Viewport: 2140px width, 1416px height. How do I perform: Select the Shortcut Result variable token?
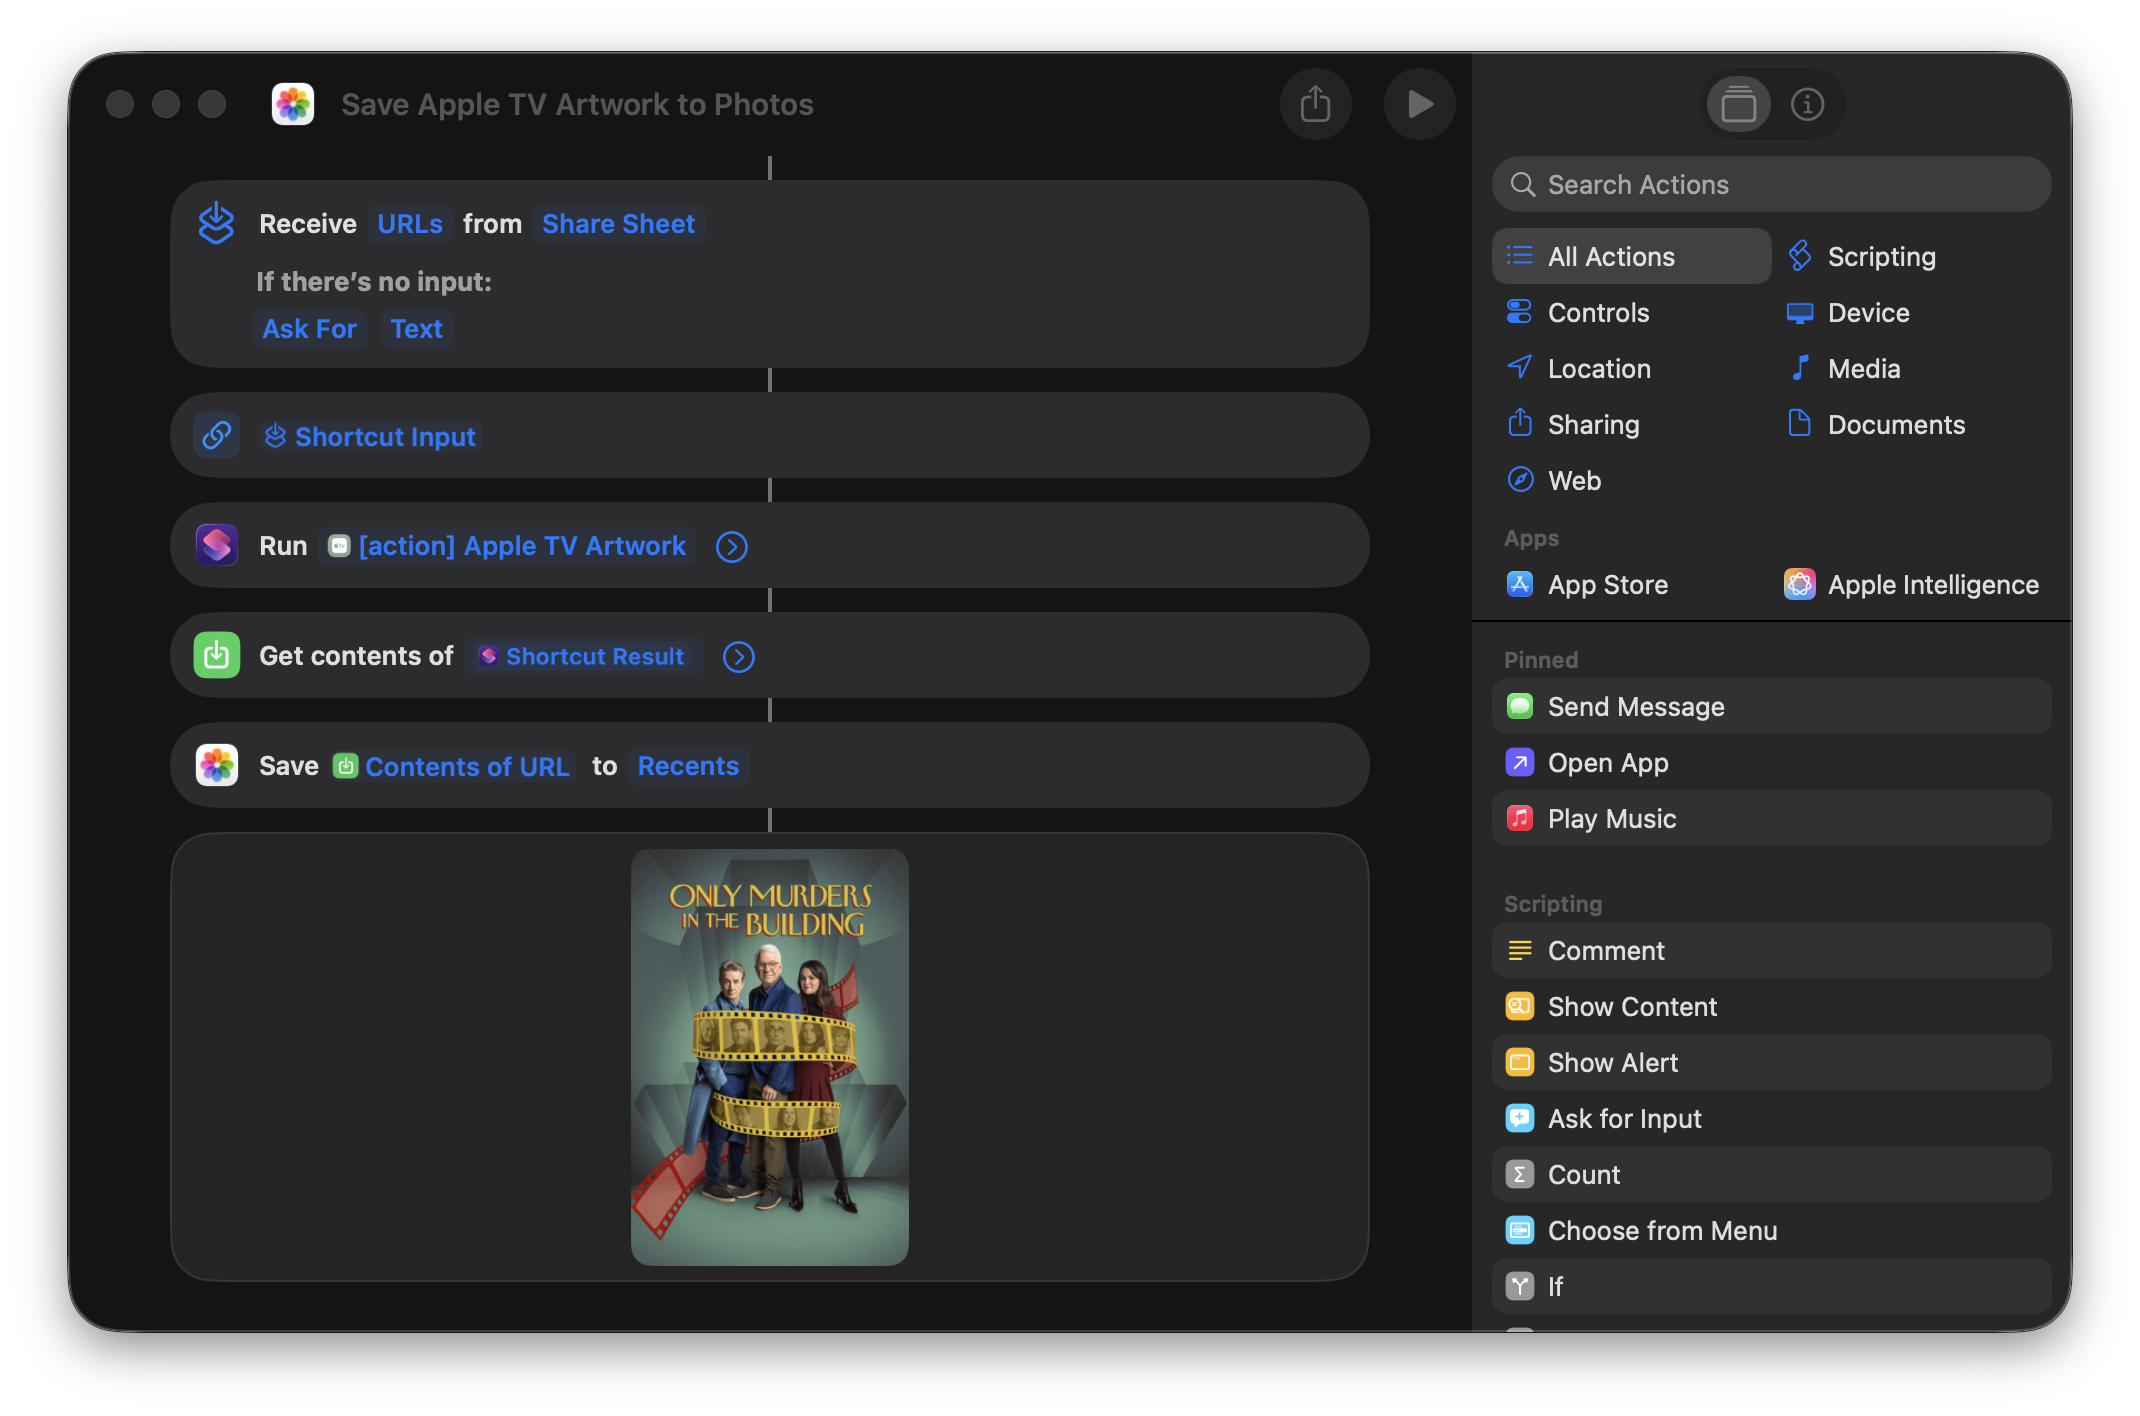click(583, 656)
